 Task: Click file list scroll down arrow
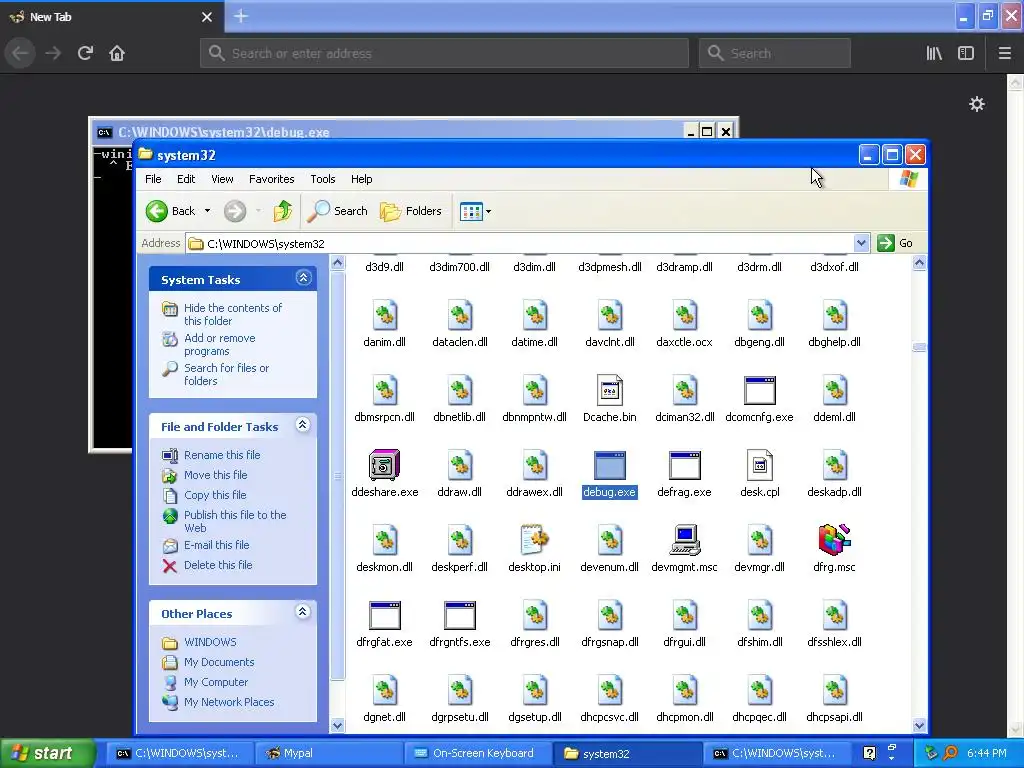coord(919,725)
